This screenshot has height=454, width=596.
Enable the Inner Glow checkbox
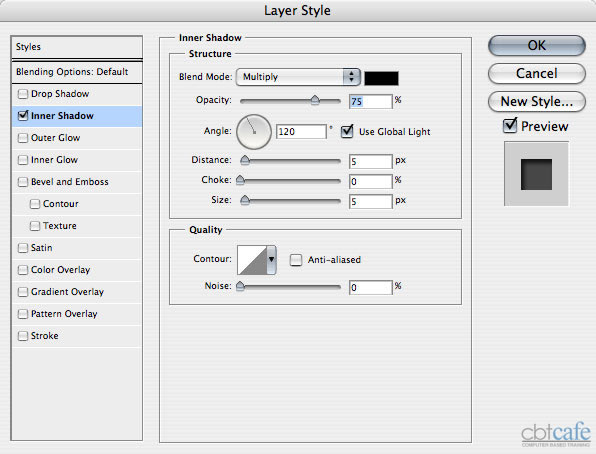pyautogui.click(x=23, y=160)
